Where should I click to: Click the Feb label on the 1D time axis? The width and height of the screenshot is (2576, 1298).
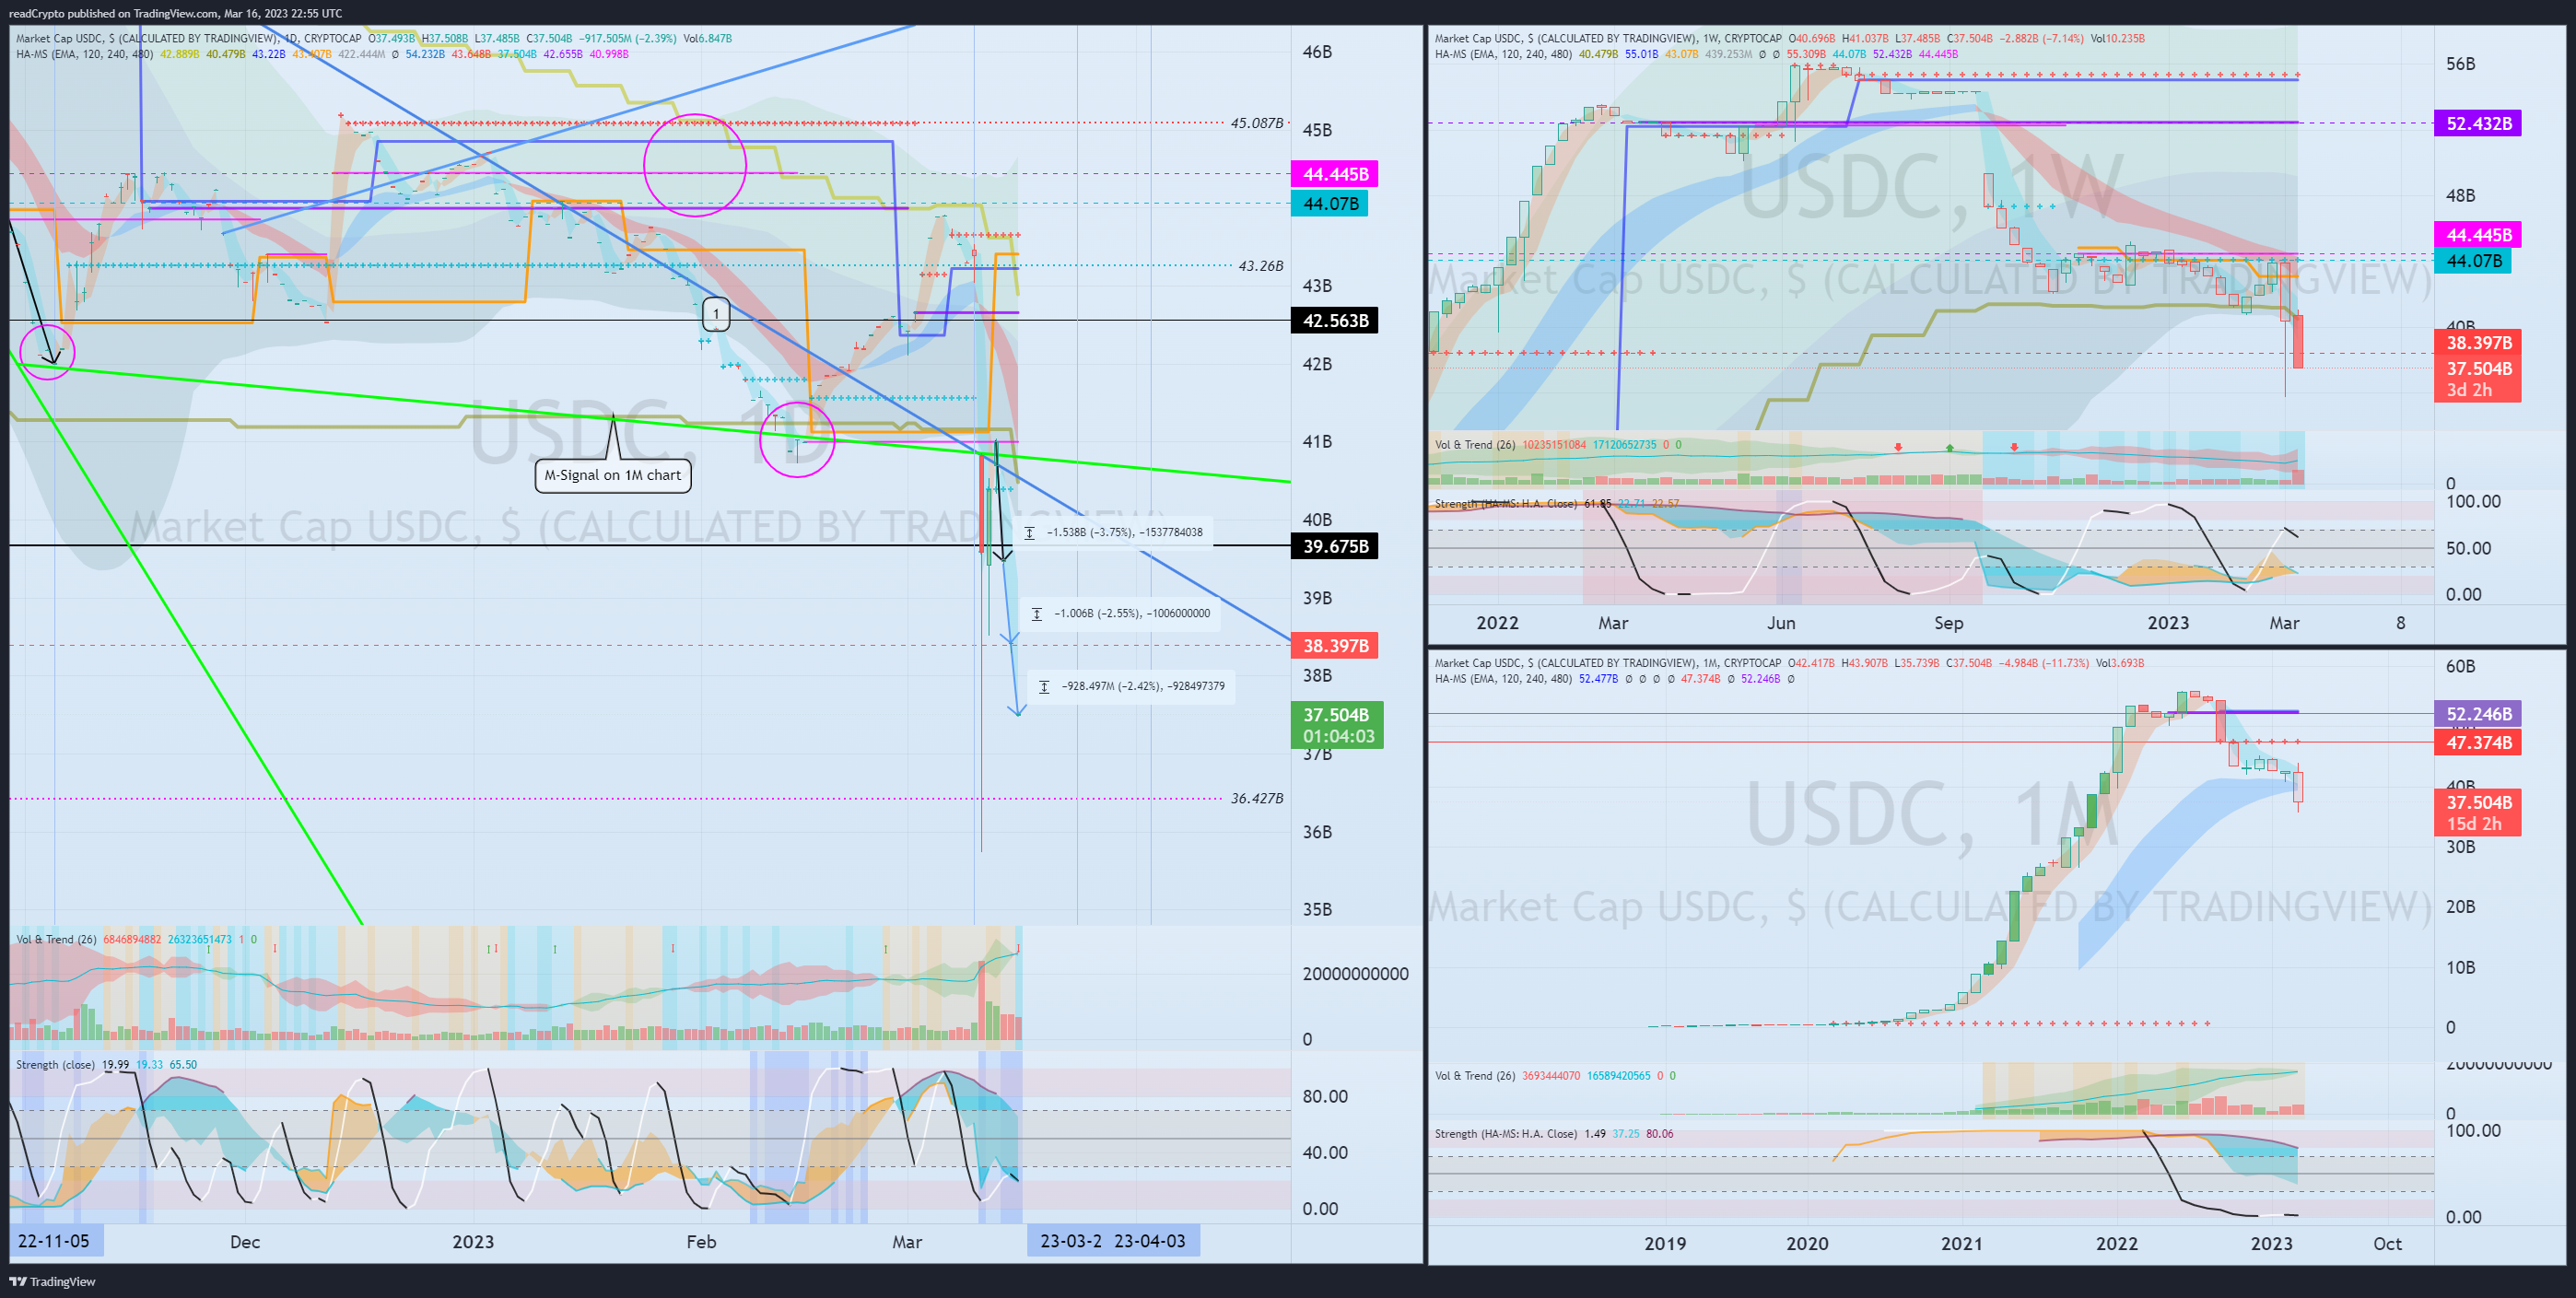coord(701,1242)
